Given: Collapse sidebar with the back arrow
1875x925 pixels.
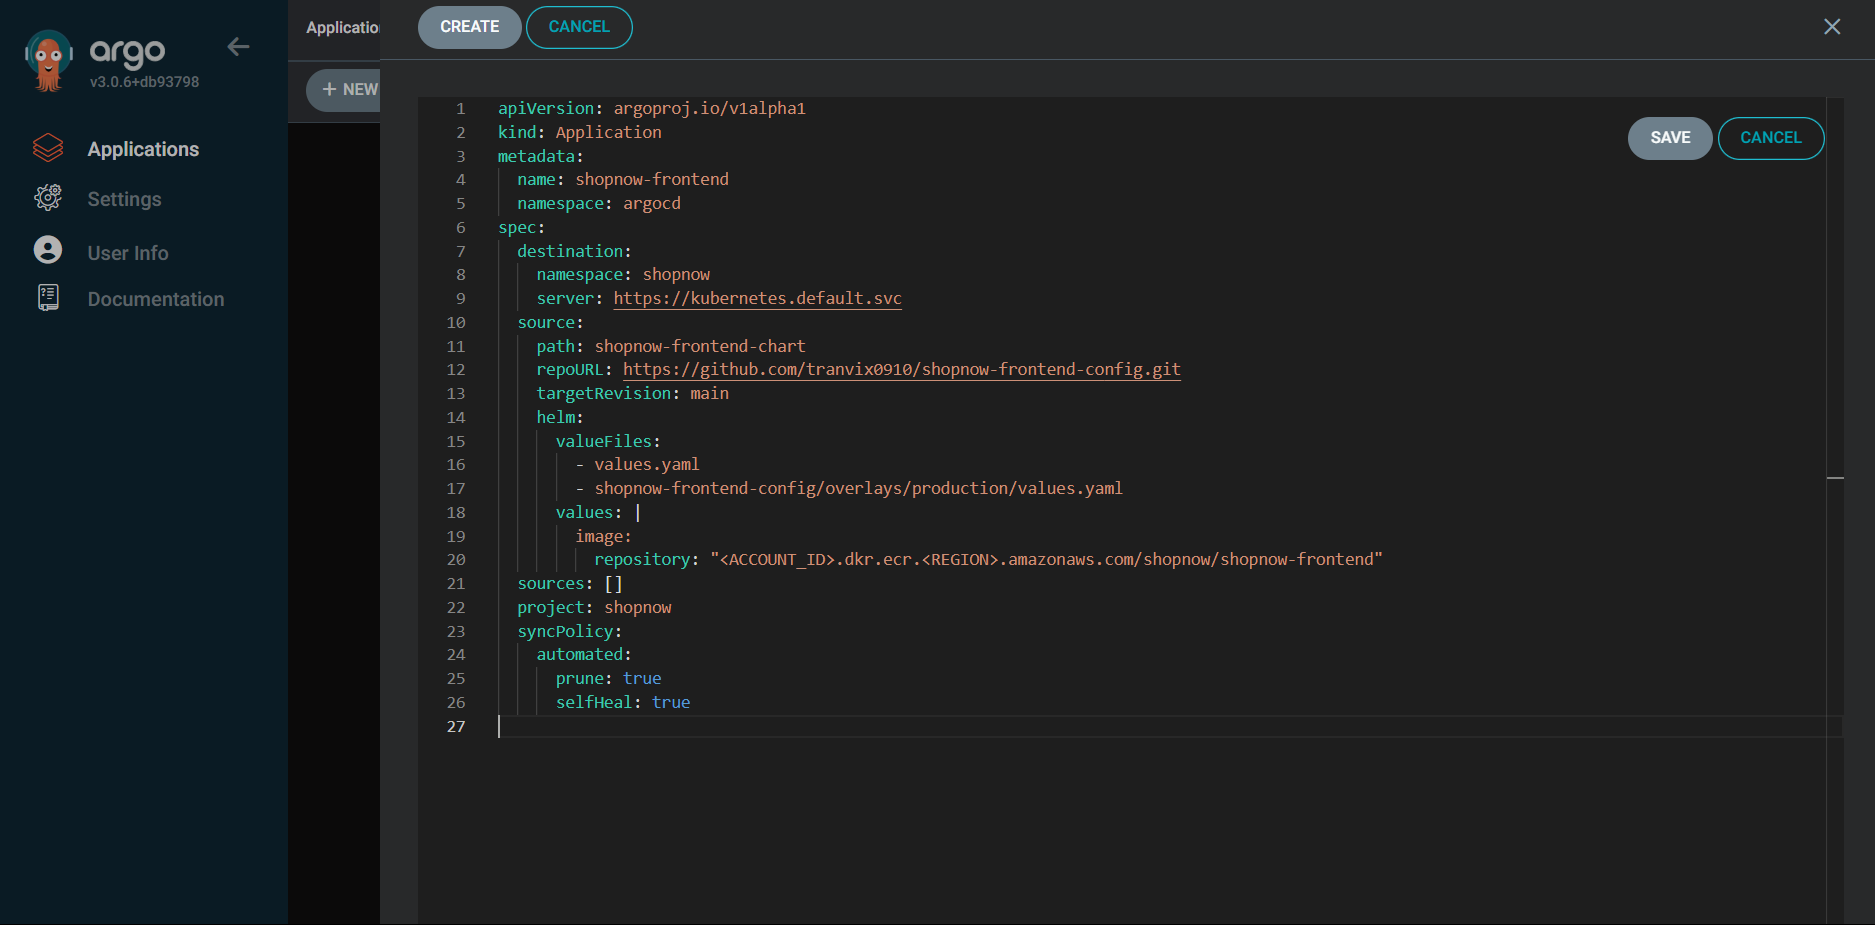Looking at the screenshot, I should click(238, 47).
